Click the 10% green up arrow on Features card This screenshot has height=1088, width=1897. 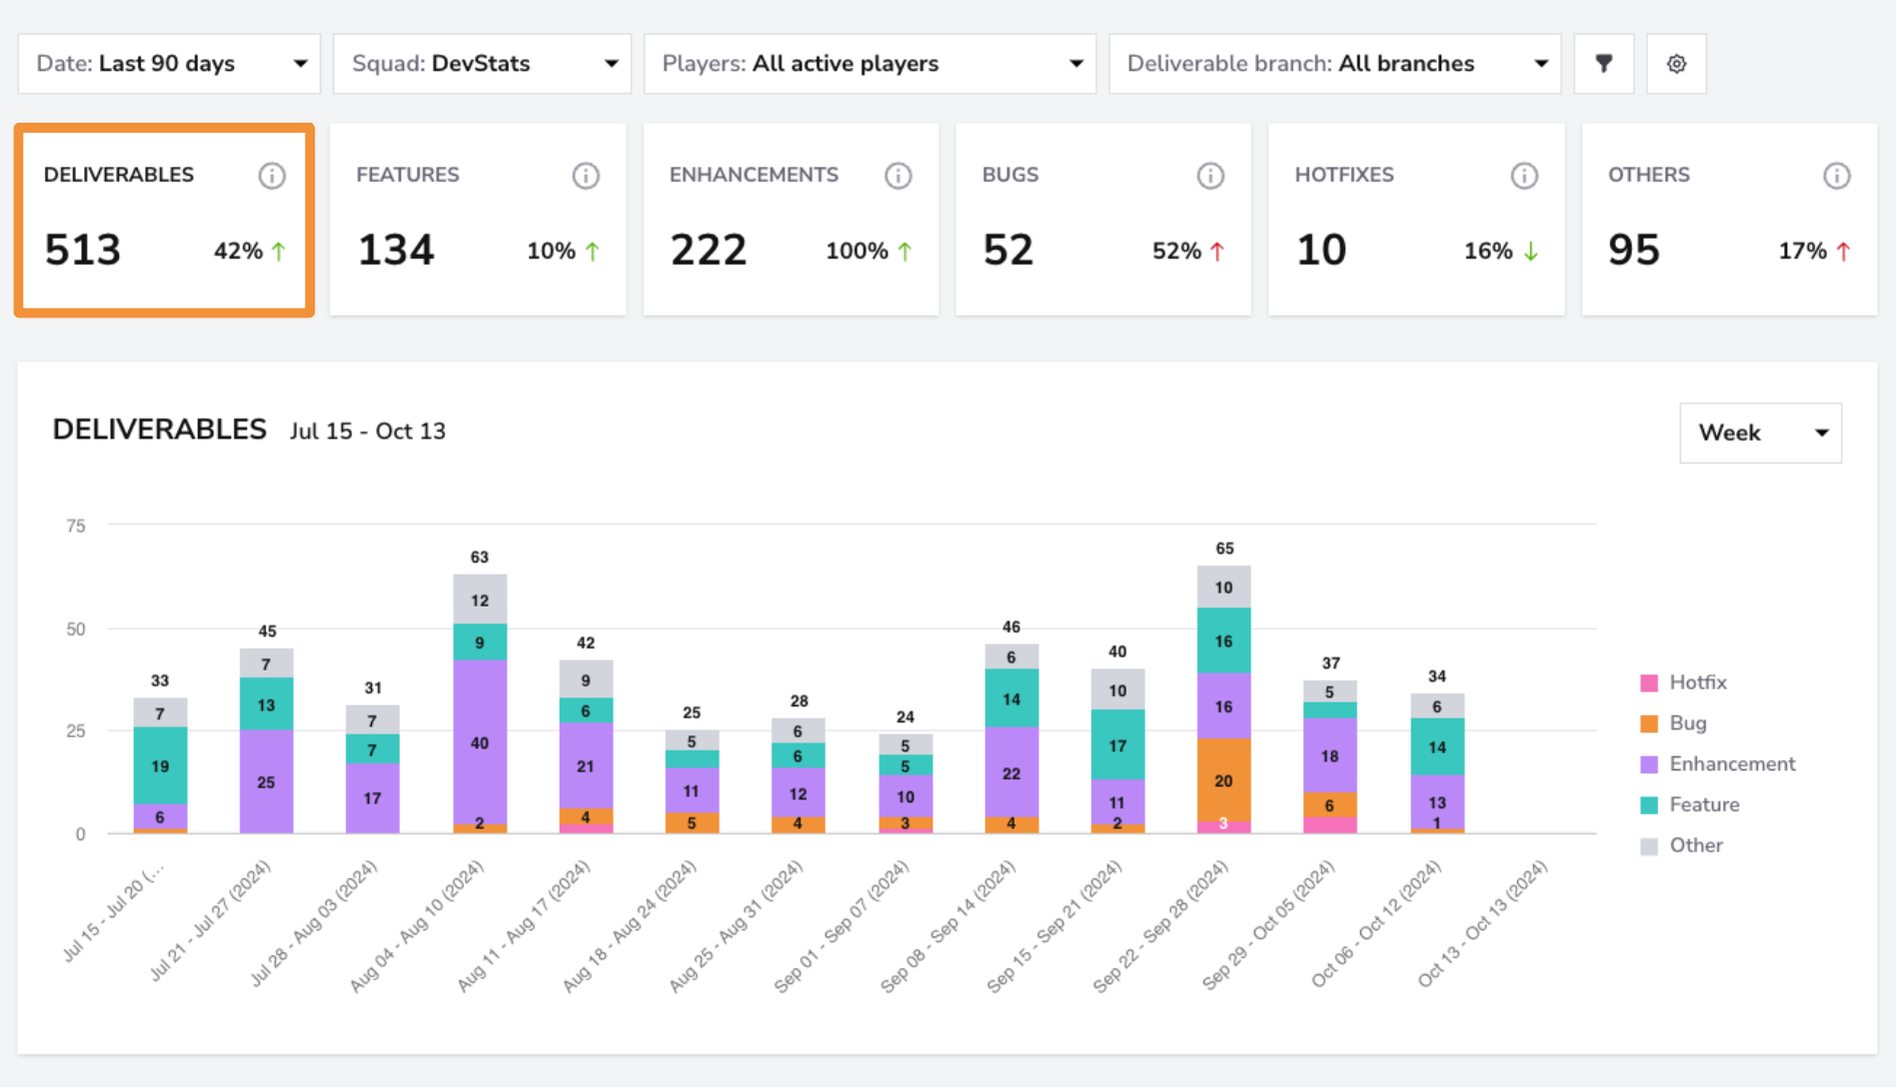592,252
